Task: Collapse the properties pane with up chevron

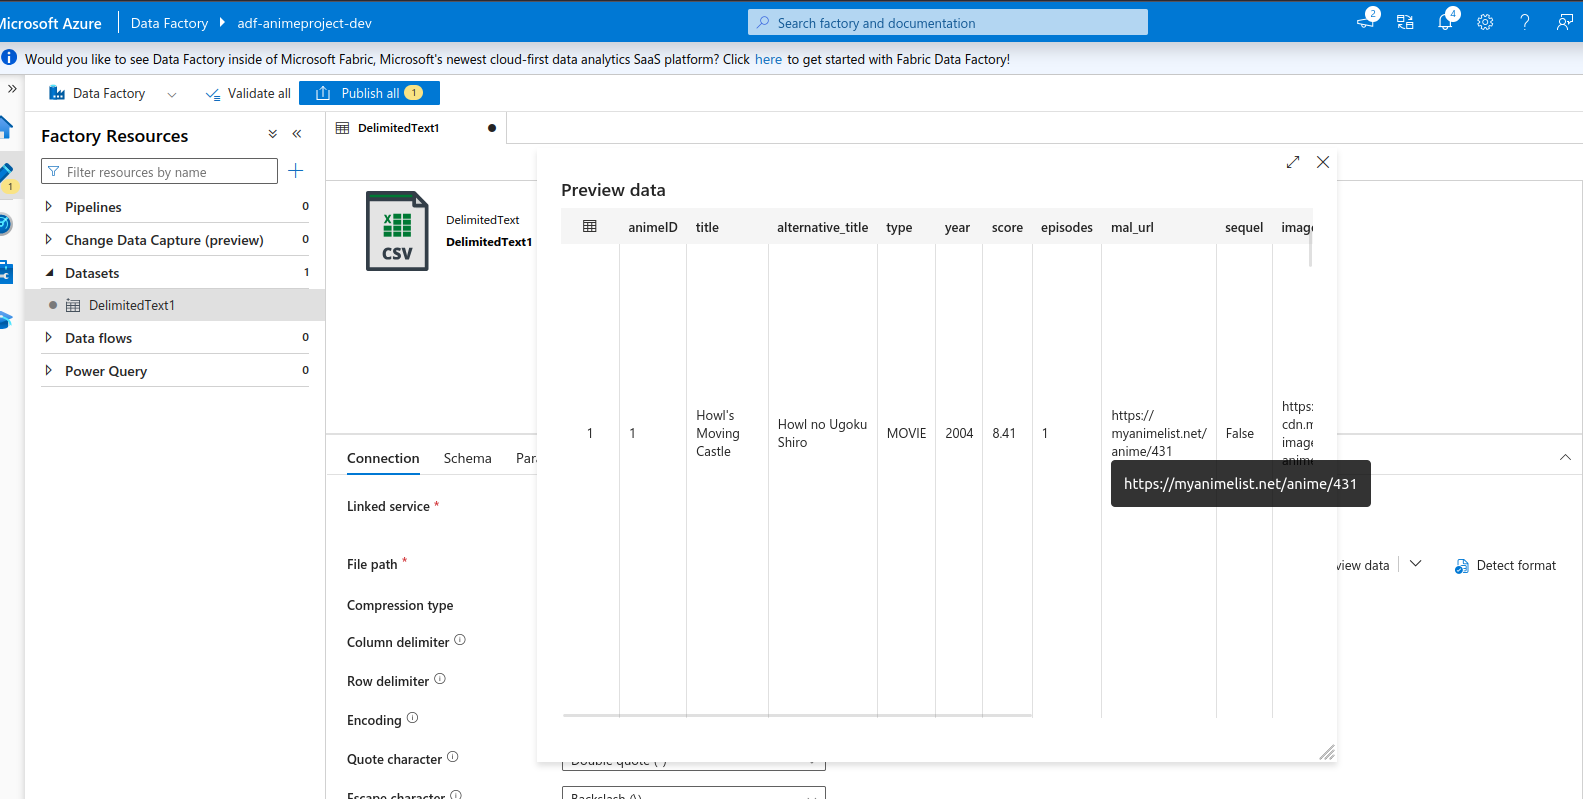Action: pyautogui.click(x=1565, y=457)
